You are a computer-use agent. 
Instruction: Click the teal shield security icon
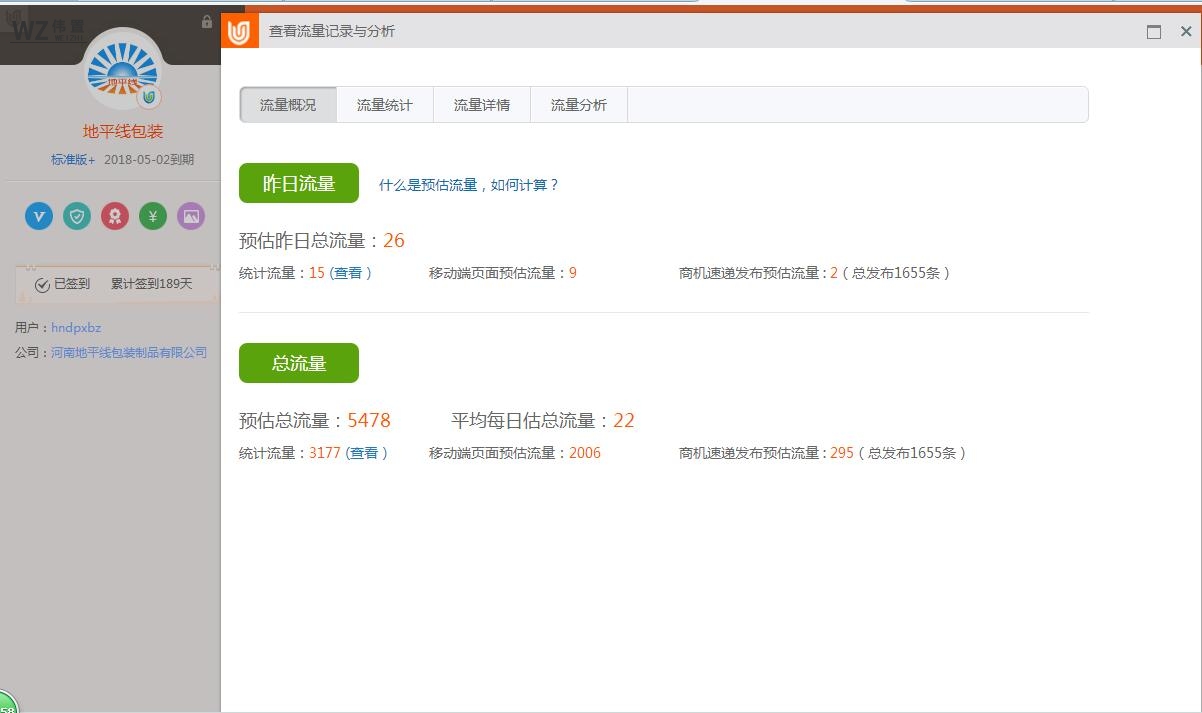tap(77, 215)
